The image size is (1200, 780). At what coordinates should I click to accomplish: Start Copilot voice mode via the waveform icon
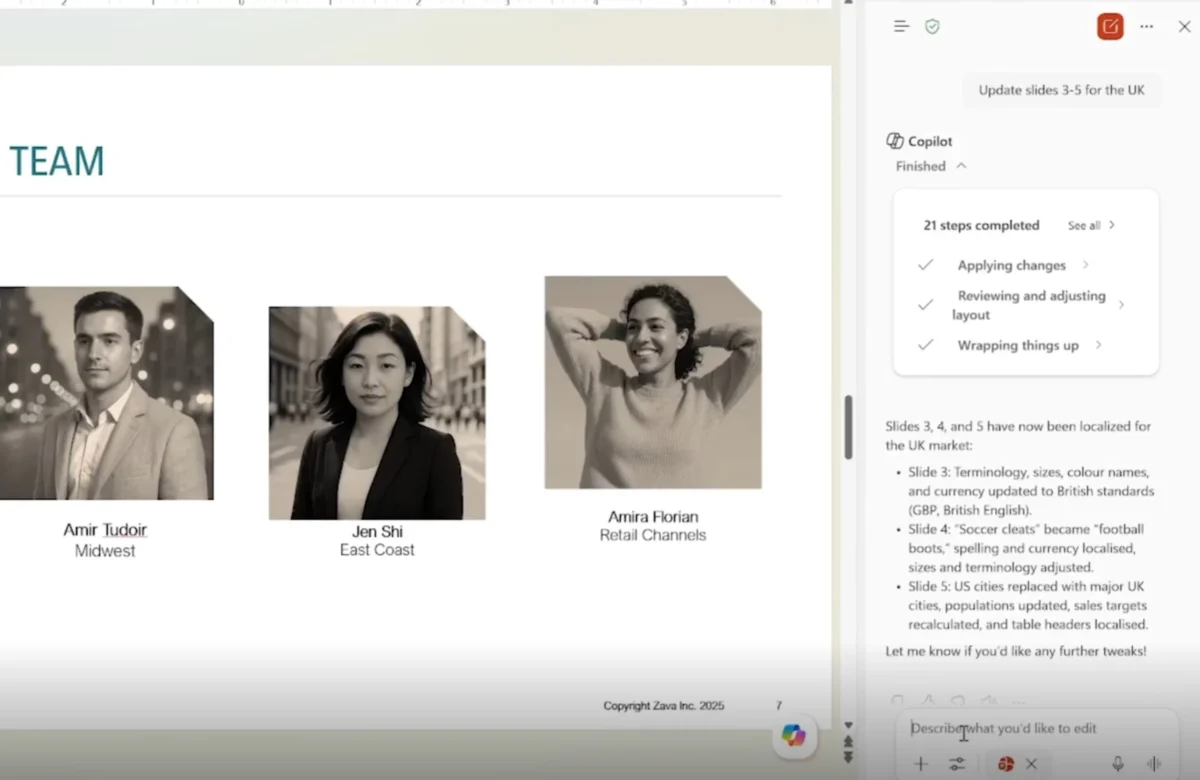click(1155, 763)
